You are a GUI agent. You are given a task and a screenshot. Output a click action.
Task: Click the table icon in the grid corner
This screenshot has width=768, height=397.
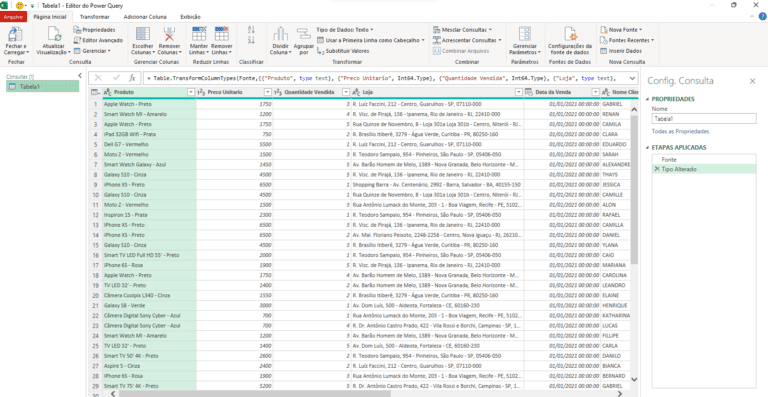coord(95,92)
